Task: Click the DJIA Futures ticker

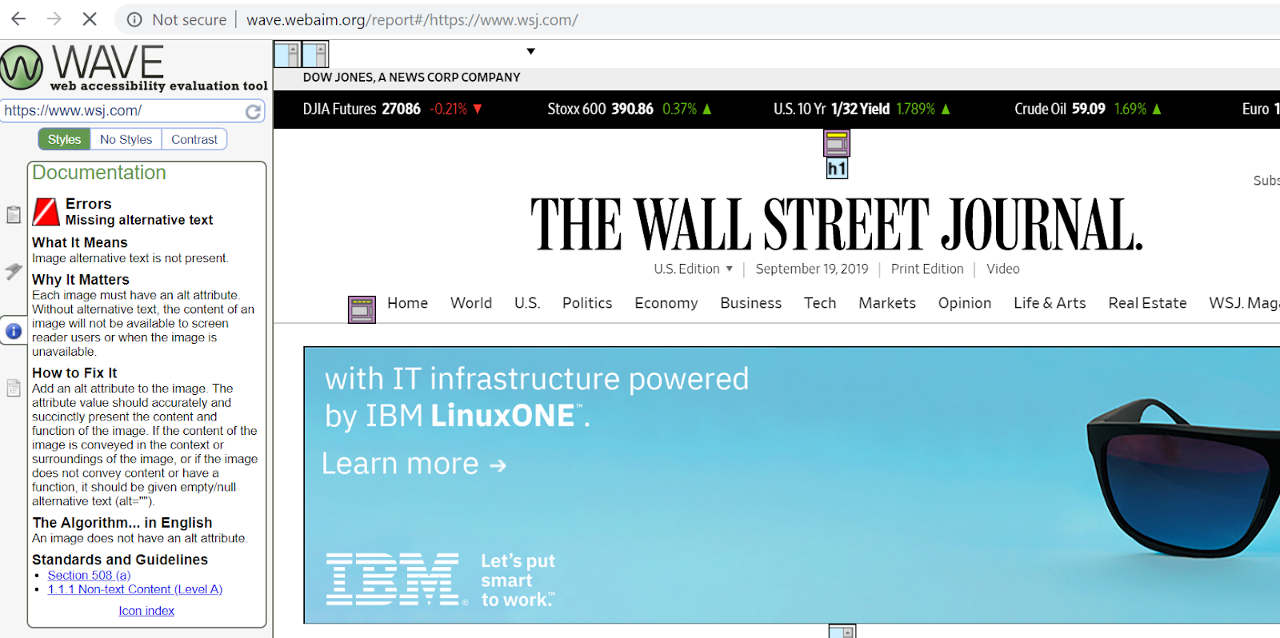Action: click(x=394, y=109)
